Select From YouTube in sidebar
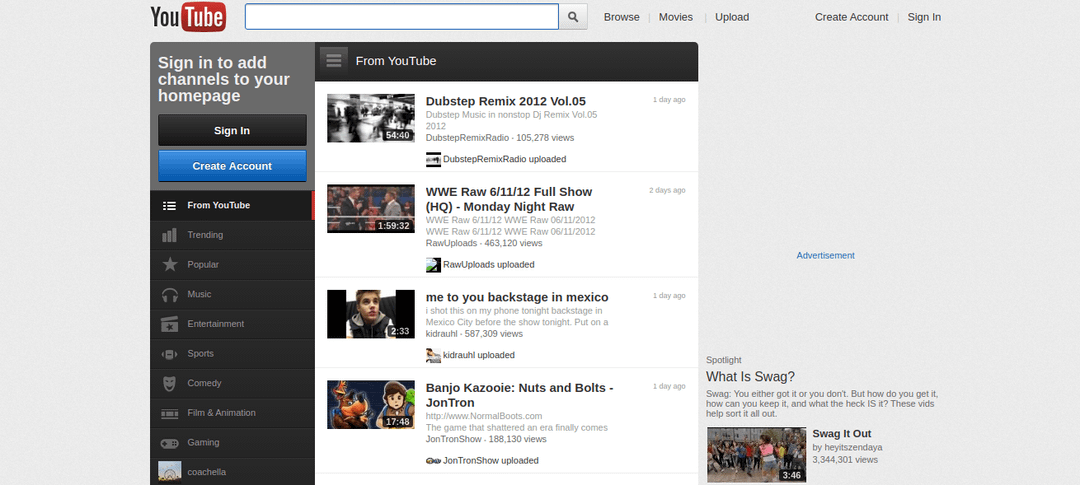The width and height of the screenshot is (1080, 485). click(218, 206)
